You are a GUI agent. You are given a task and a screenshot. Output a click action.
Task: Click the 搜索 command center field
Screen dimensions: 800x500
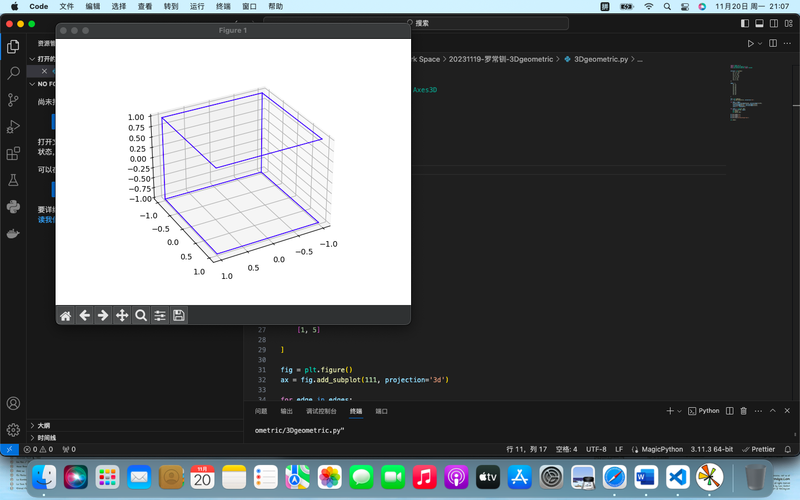coord(416,23)
